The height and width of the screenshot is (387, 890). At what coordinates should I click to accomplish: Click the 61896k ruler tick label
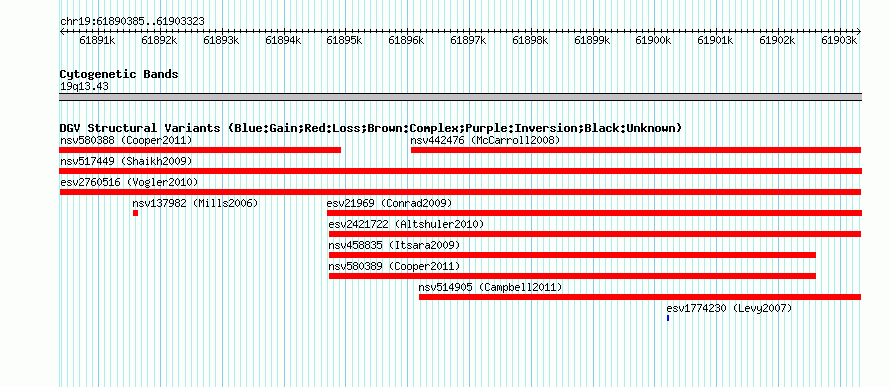[406, 40]
